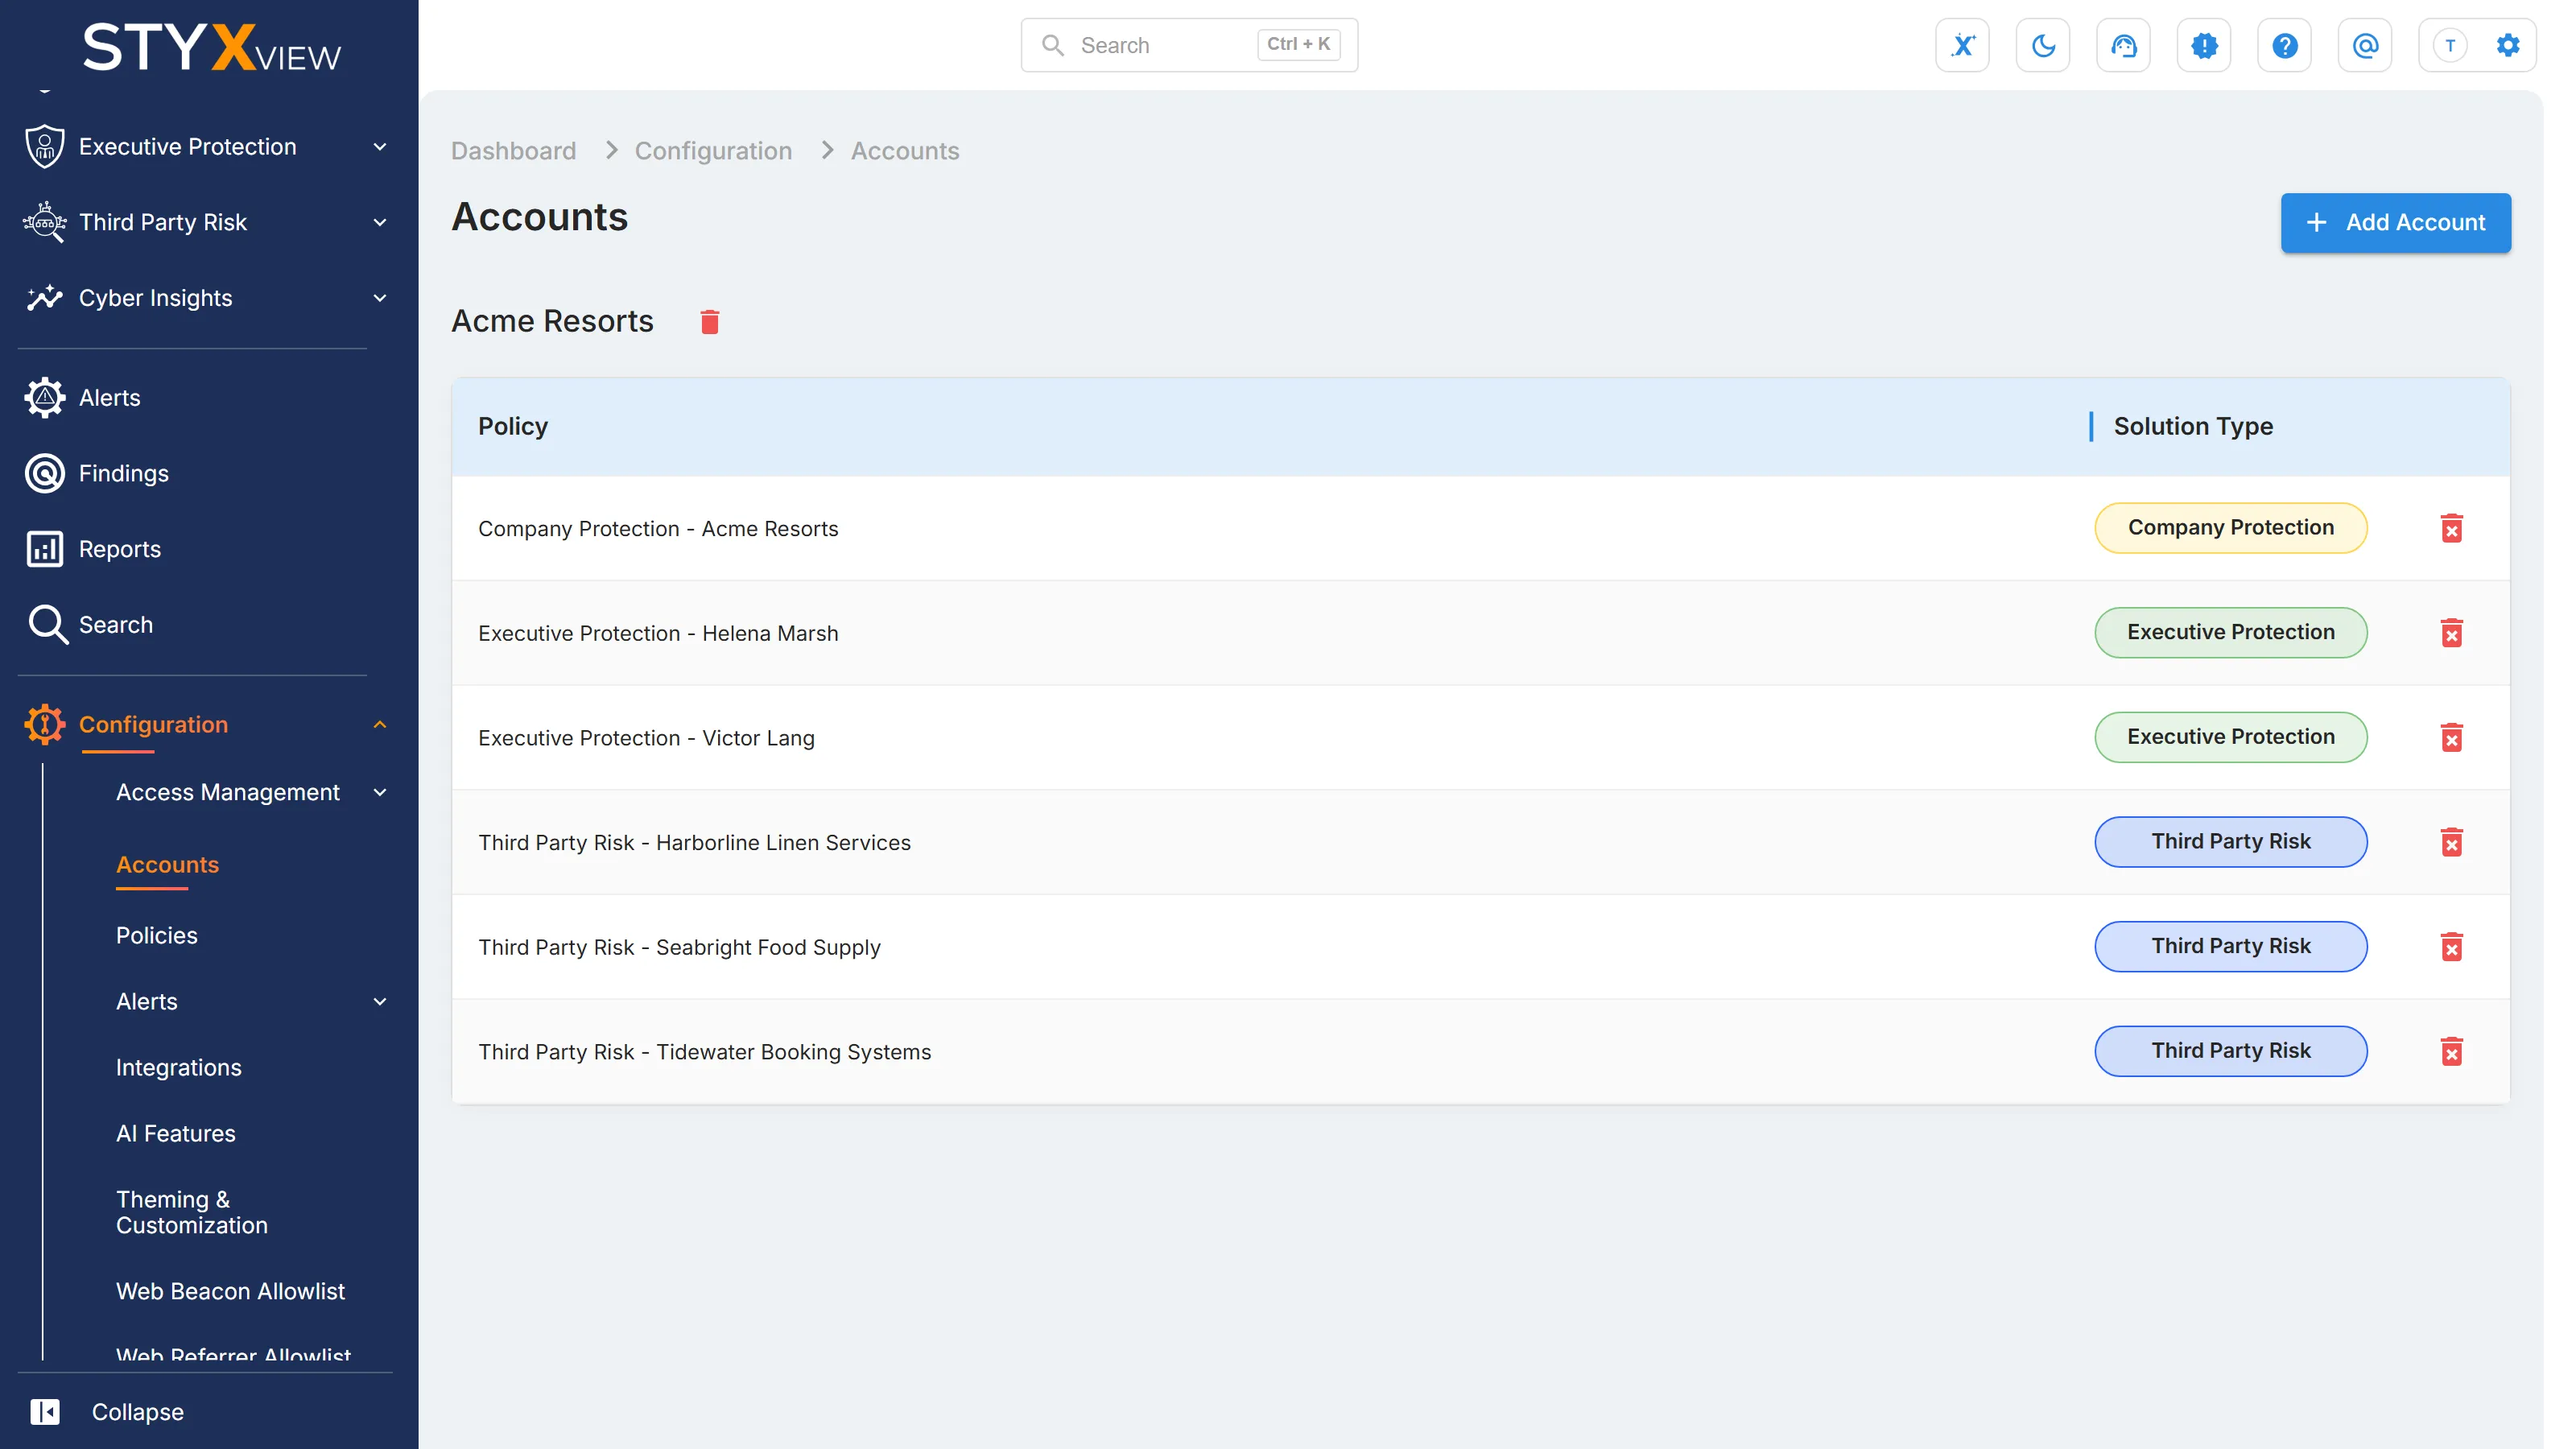Screen dimensions: 2576x1449
Task: Click Executive Protection badge for Victor Lang
Action: click(2230, 737)
